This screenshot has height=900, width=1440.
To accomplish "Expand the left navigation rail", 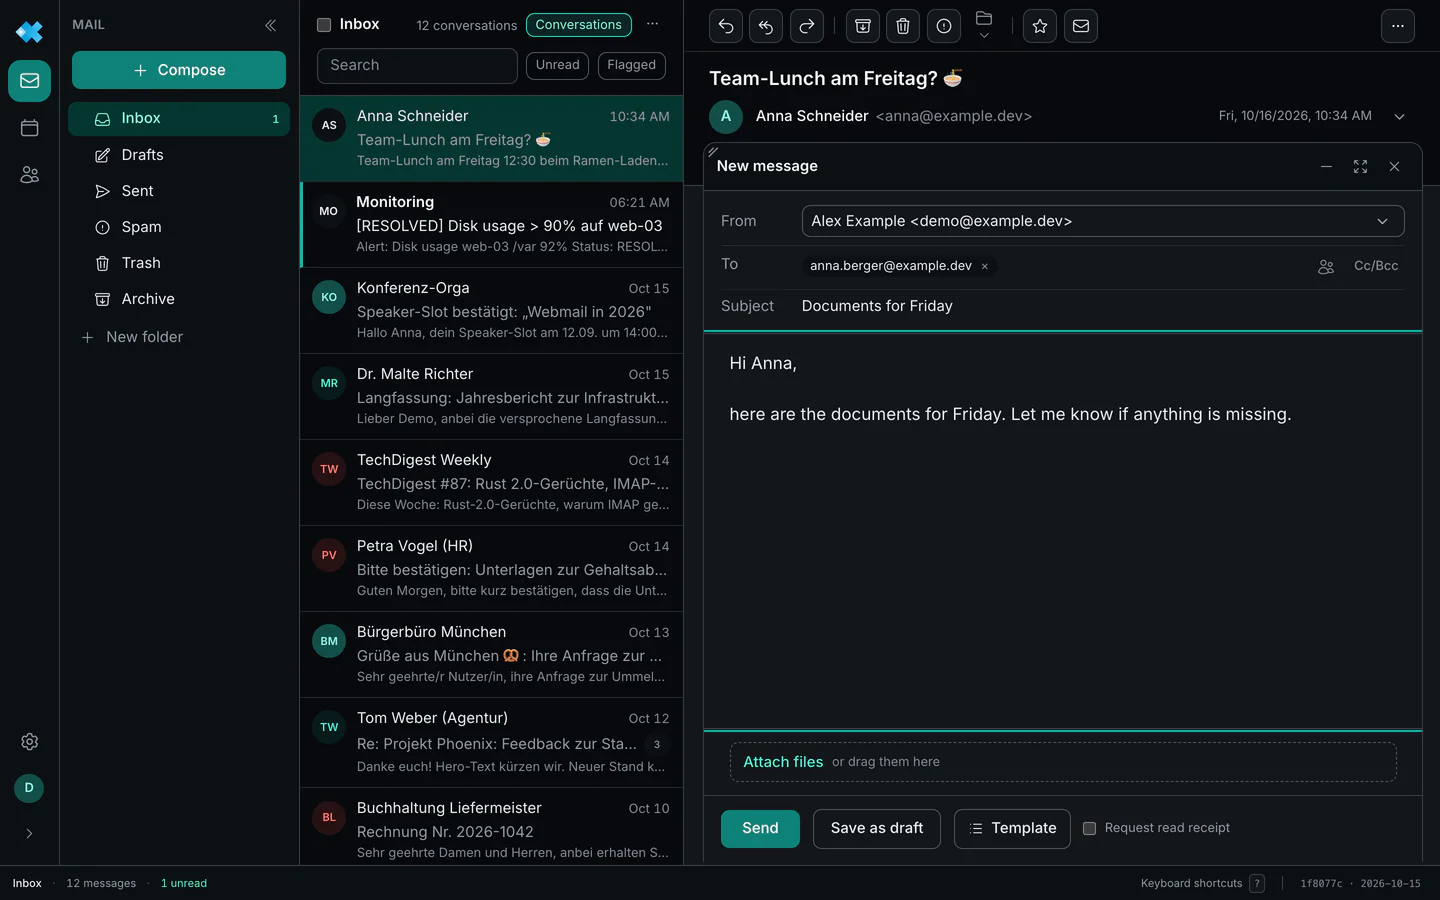I will click(29, 834).
